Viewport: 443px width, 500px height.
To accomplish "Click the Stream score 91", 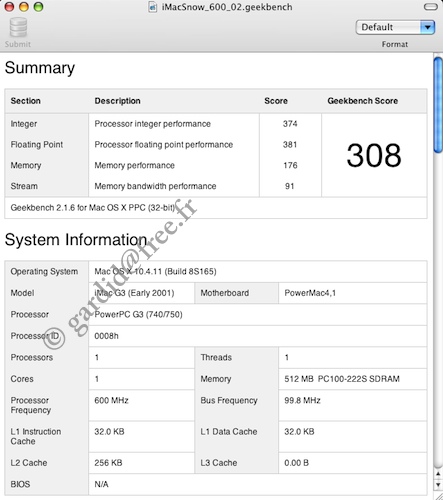I will [290, 186].
